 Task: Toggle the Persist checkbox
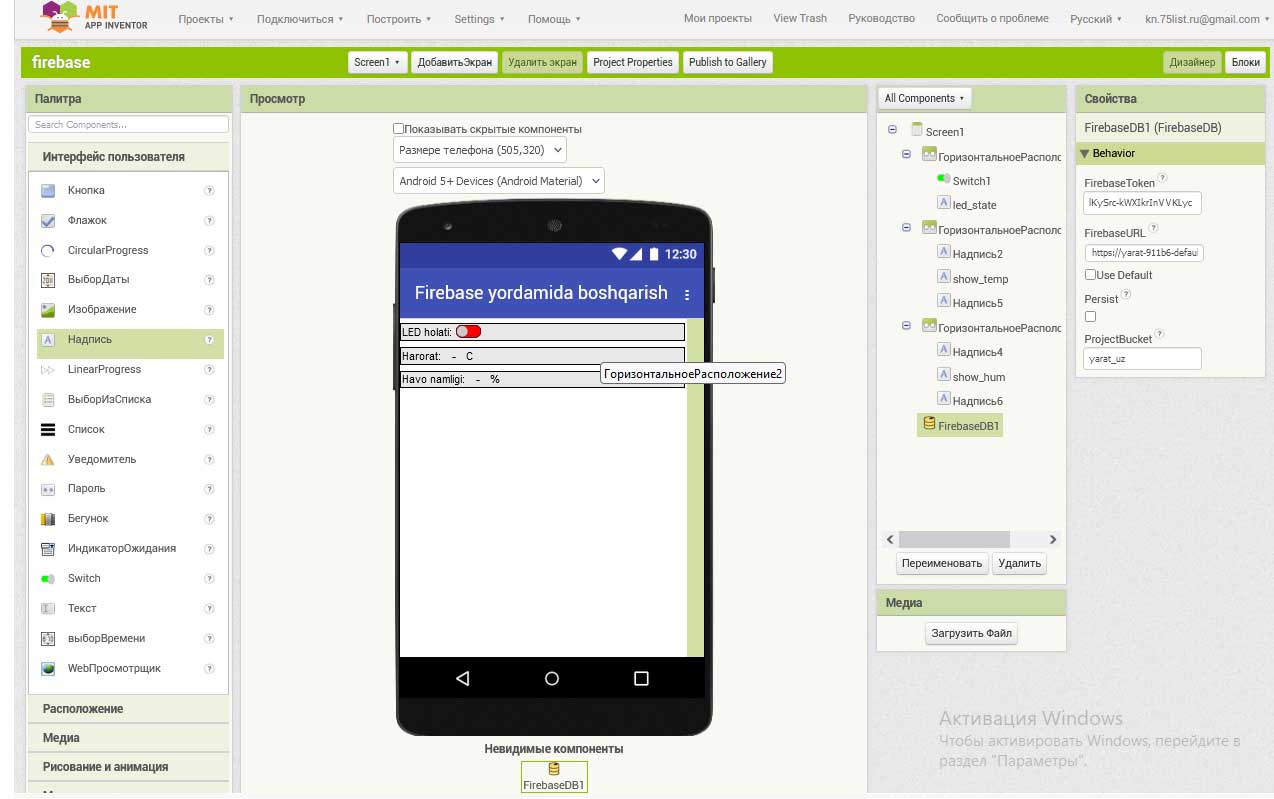point(1091,317)
